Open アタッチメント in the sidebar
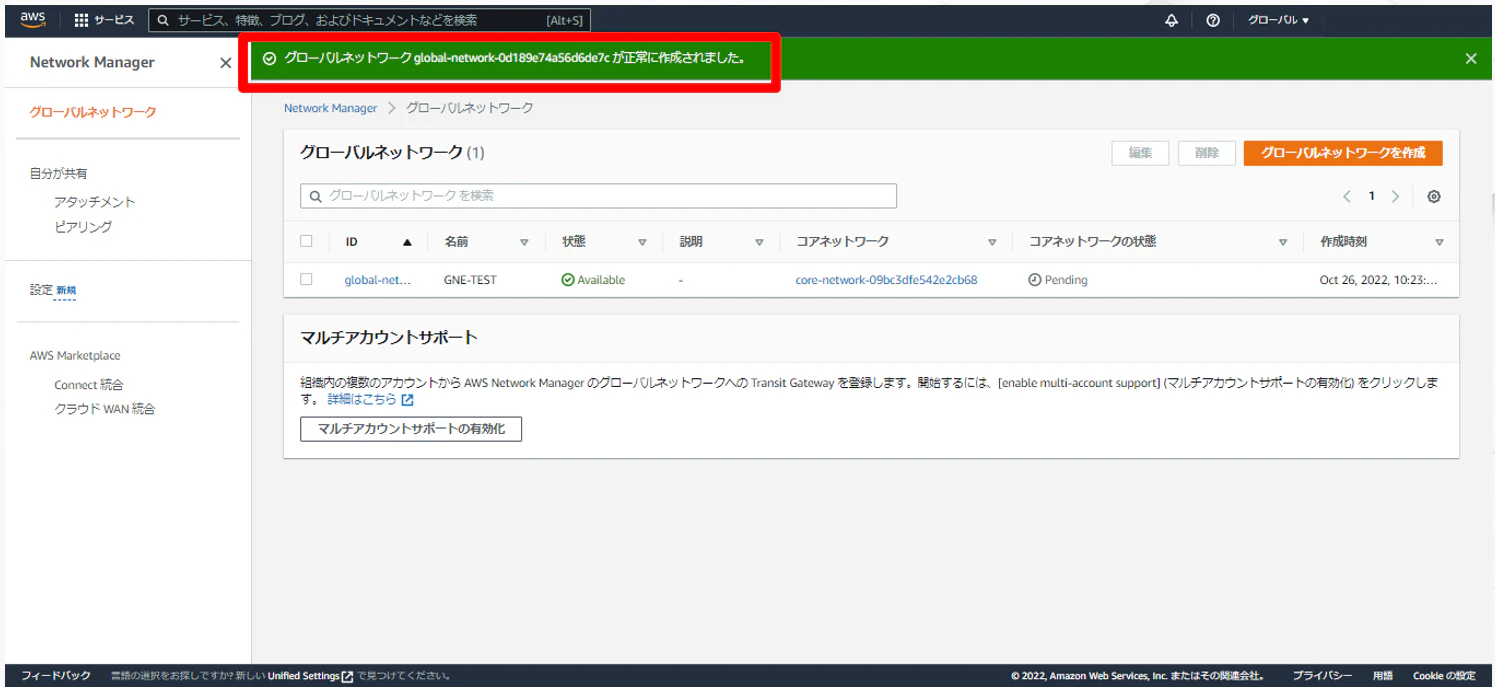Viewport: 1495px width, 687px height. (x=95, y=202)
